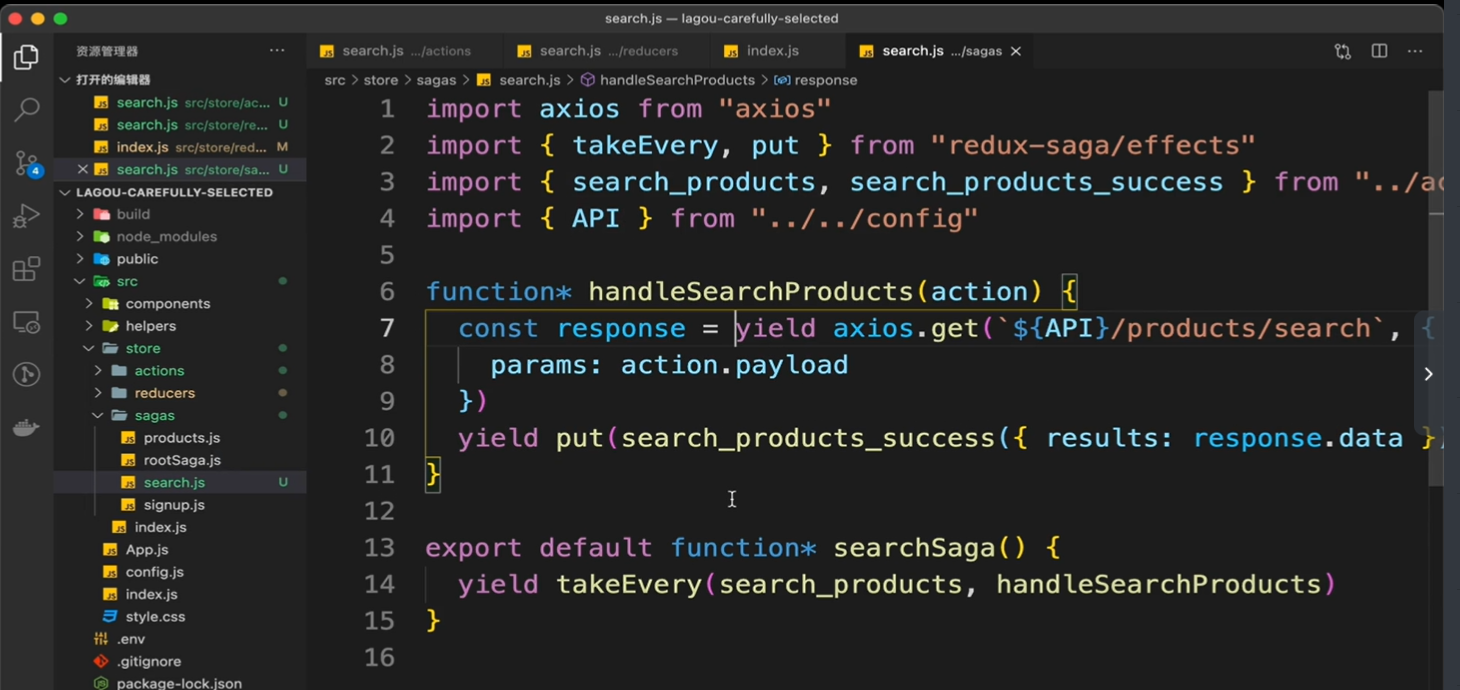Click the action.payload text on line 8
This screenshot has width=1460, height=690.
pos(734,365)
